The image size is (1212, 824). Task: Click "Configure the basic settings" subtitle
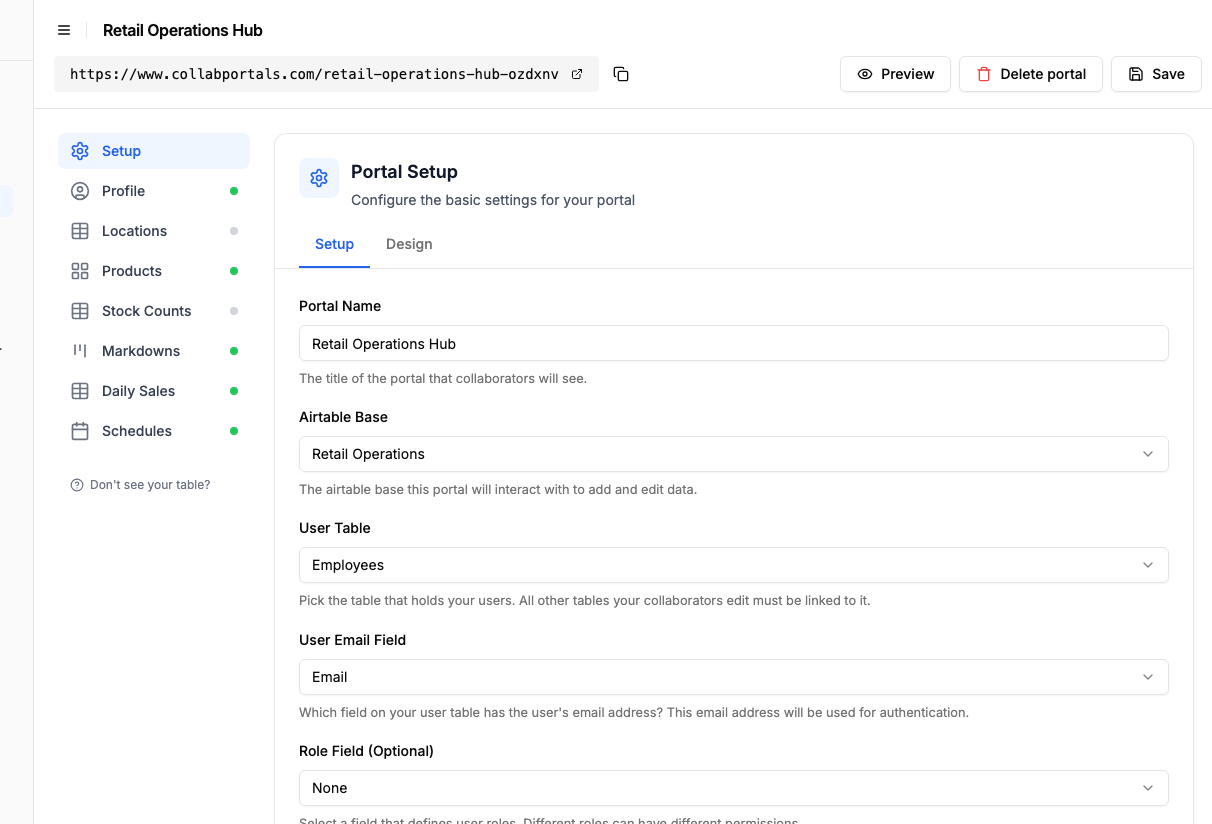click(493, 200)
